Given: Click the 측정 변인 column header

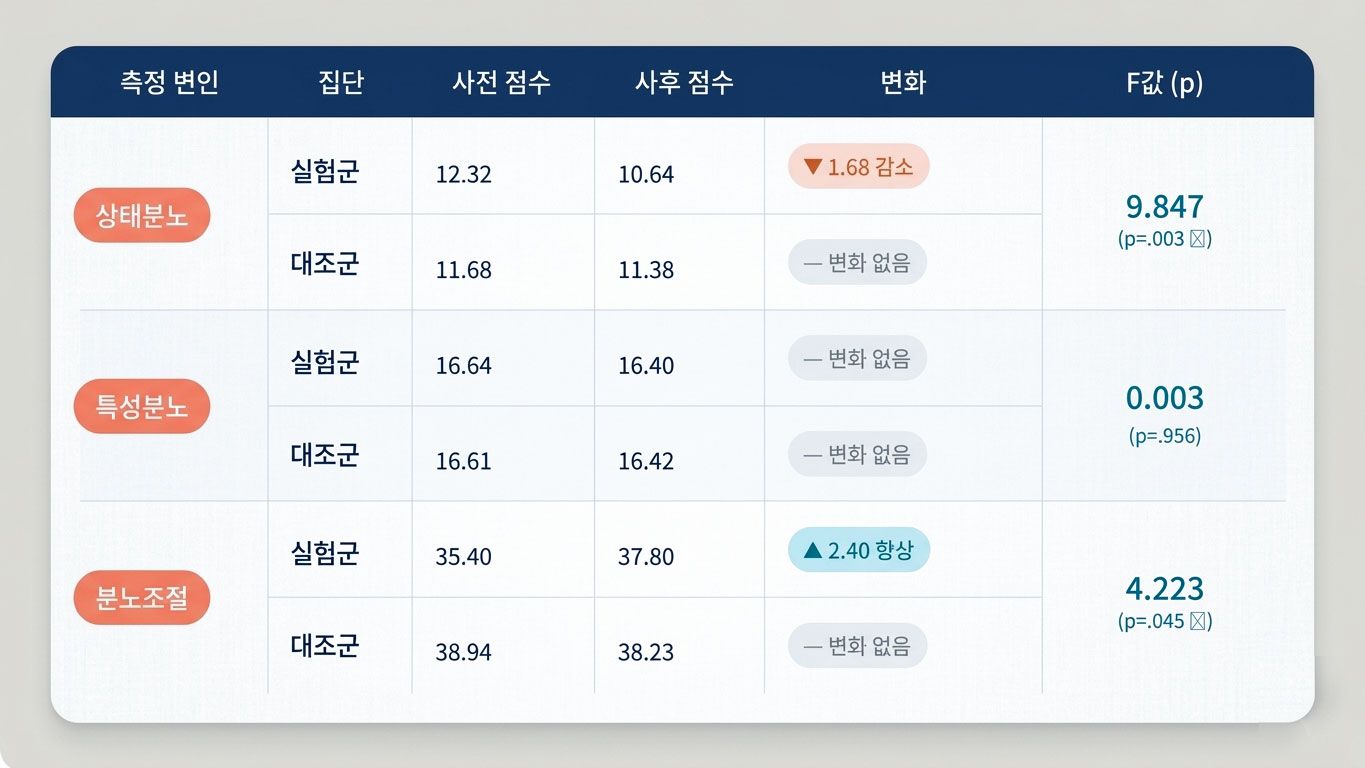Looking at the screenshot, I should [x=169, y=82].
